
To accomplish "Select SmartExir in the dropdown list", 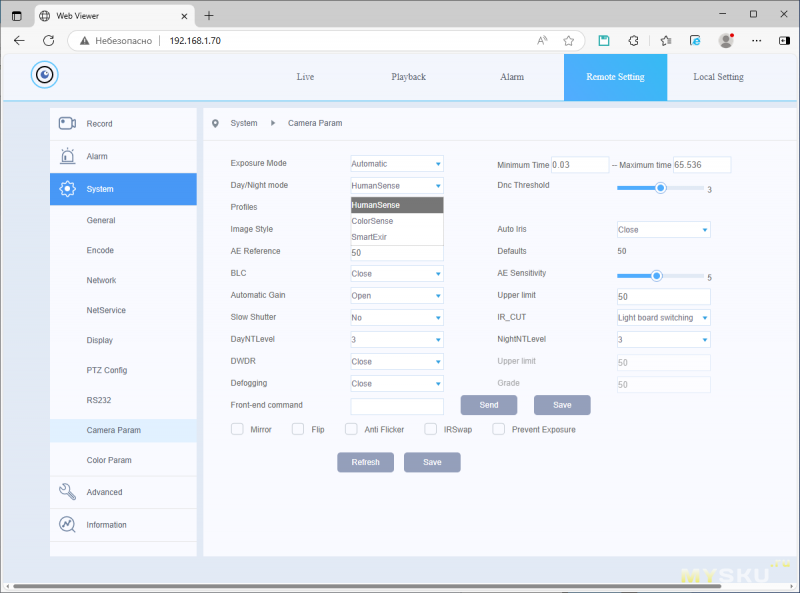I will (x=397, y=237).
